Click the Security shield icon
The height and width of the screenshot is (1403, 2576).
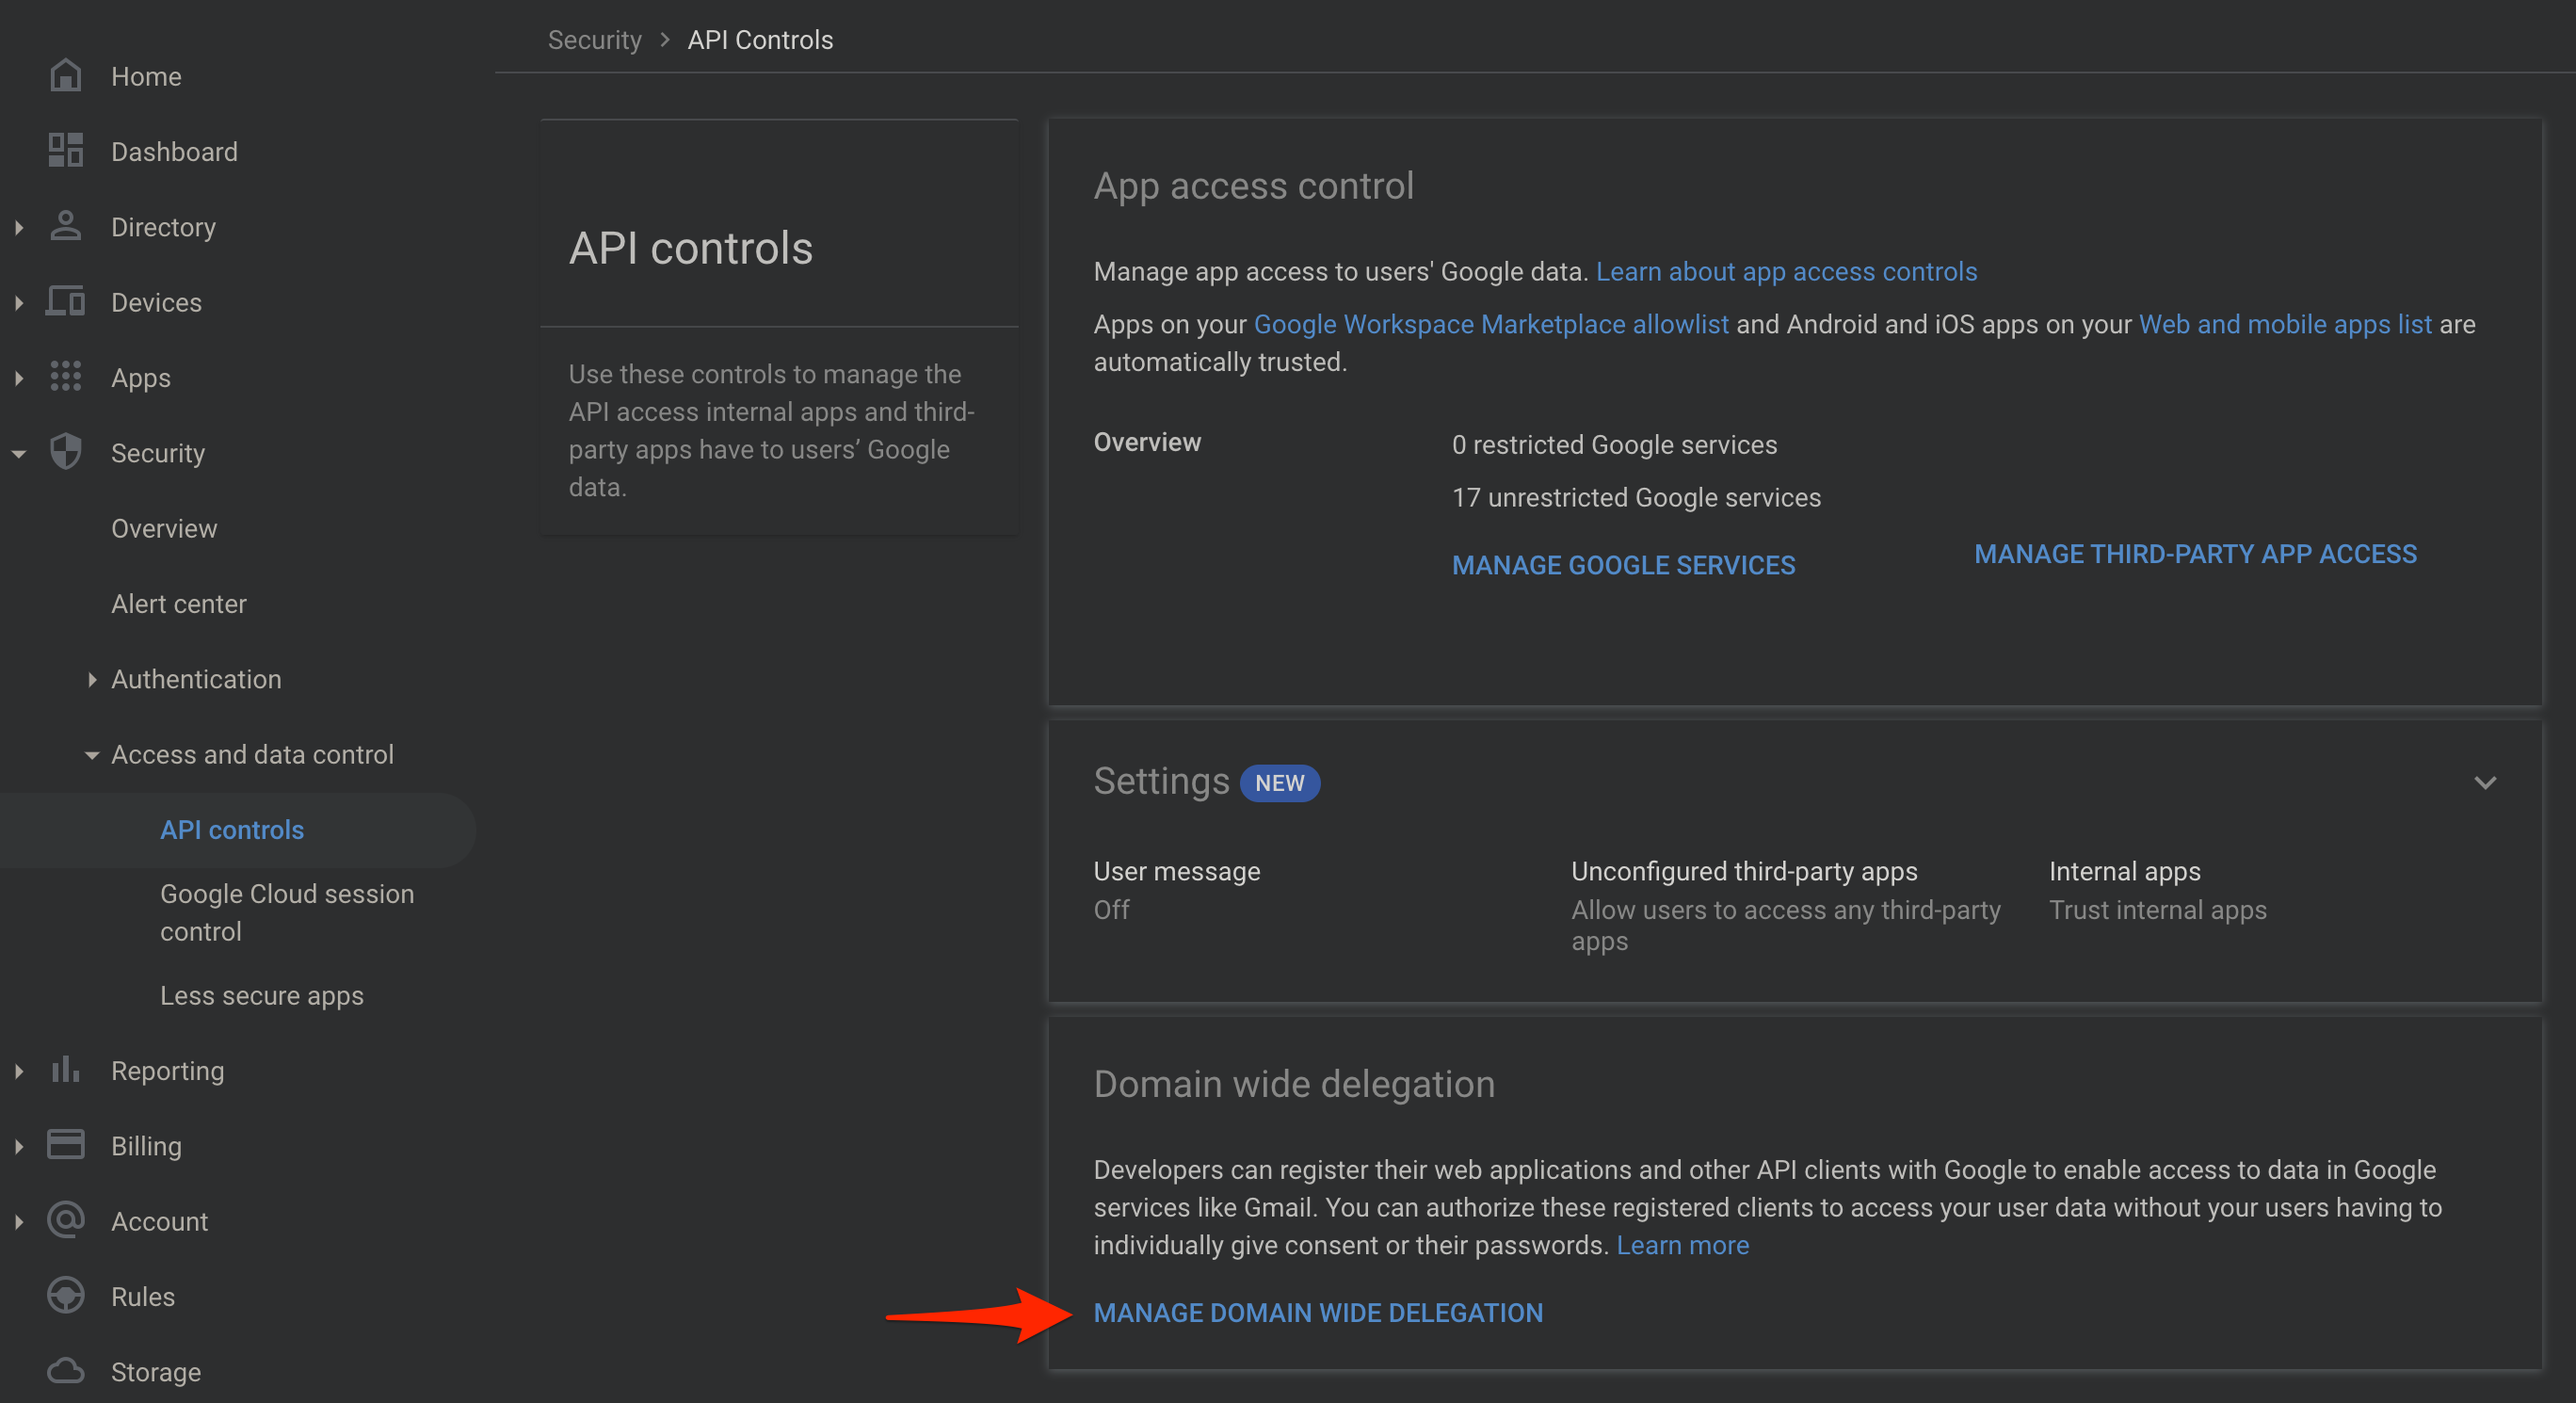coord(66,452)
